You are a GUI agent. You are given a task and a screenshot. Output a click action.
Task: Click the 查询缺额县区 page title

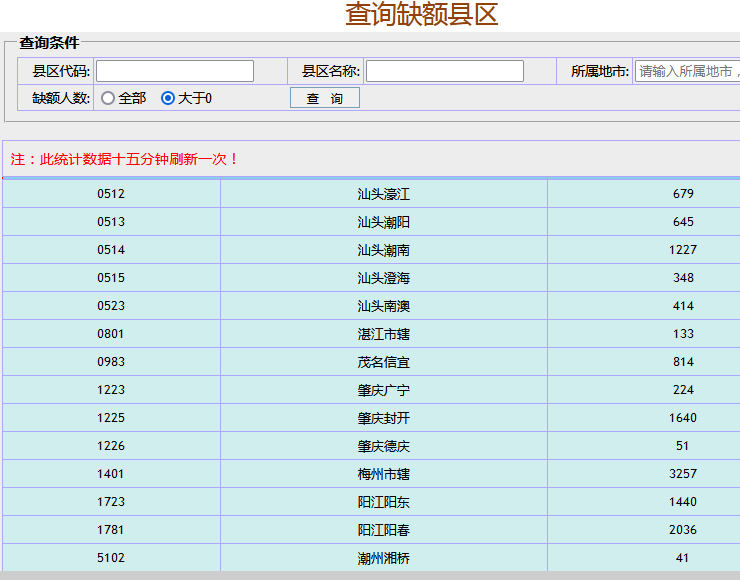point(421,14)
